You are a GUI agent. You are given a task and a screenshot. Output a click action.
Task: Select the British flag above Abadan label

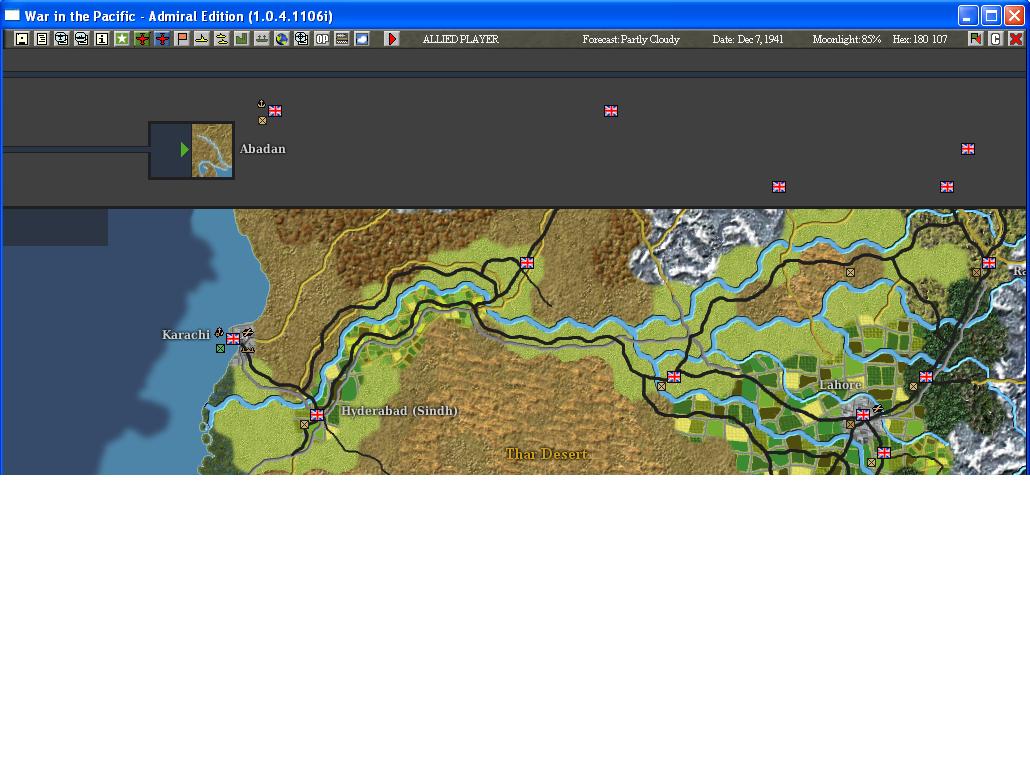[x=275, y=111]
